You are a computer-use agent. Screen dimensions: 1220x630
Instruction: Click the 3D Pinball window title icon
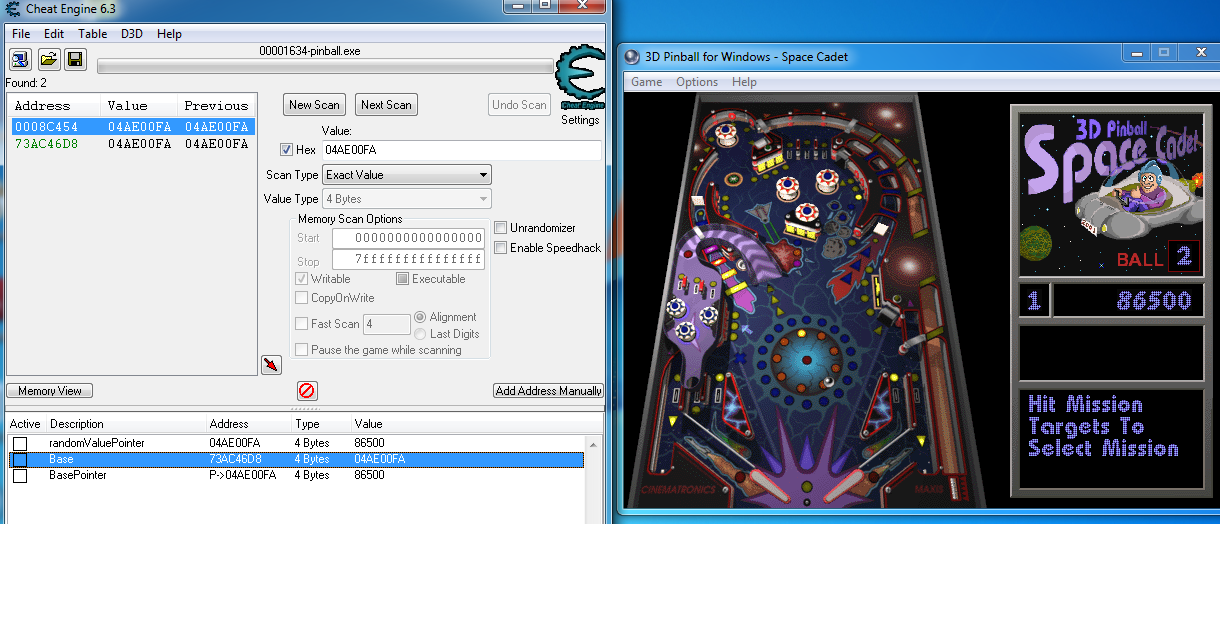pyautogui.click(x=630, y=57)
